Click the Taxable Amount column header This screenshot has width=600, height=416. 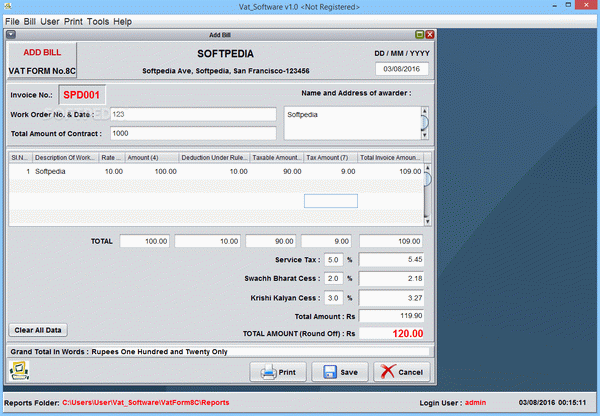pos(277,157)
